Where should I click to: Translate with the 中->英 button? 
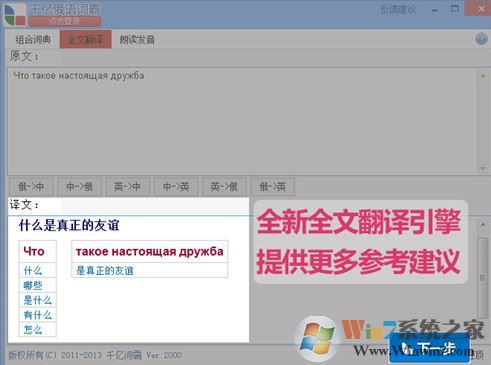click(176, 186)
